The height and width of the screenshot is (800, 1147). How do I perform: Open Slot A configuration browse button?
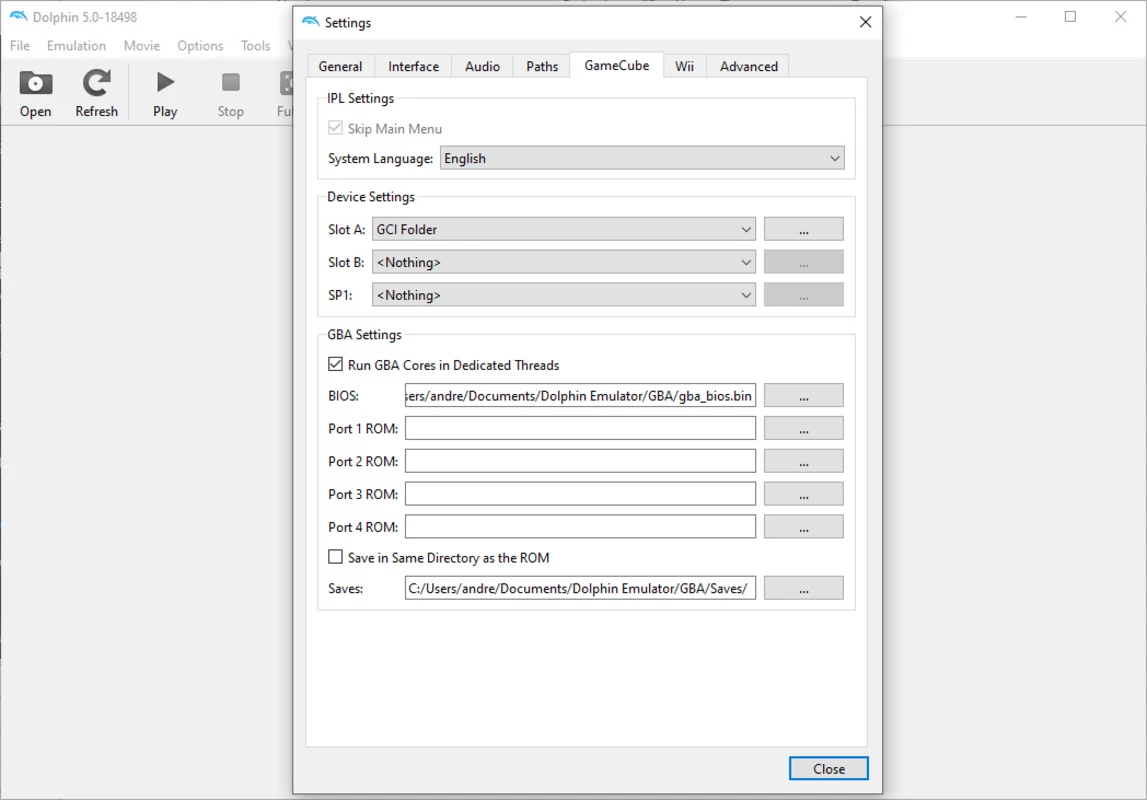pos(803,230)
